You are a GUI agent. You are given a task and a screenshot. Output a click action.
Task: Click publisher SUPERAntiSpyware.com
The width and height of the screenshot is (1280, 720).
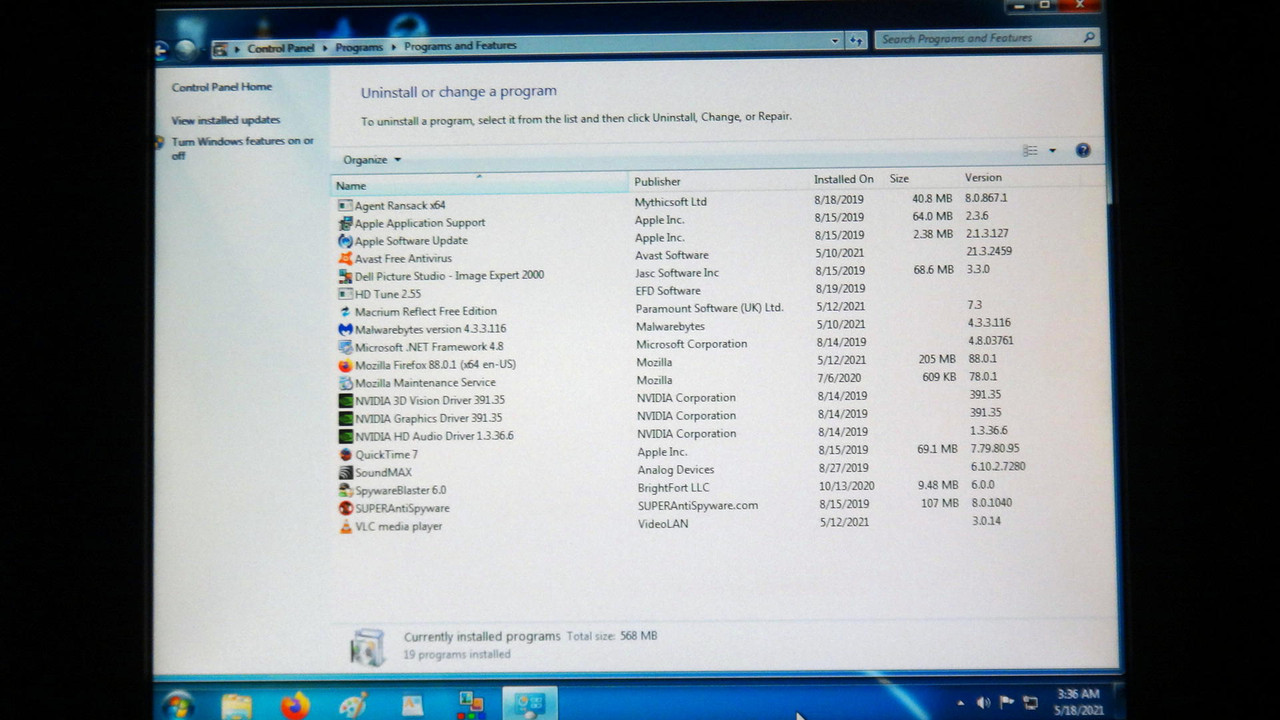click(698, 506)
